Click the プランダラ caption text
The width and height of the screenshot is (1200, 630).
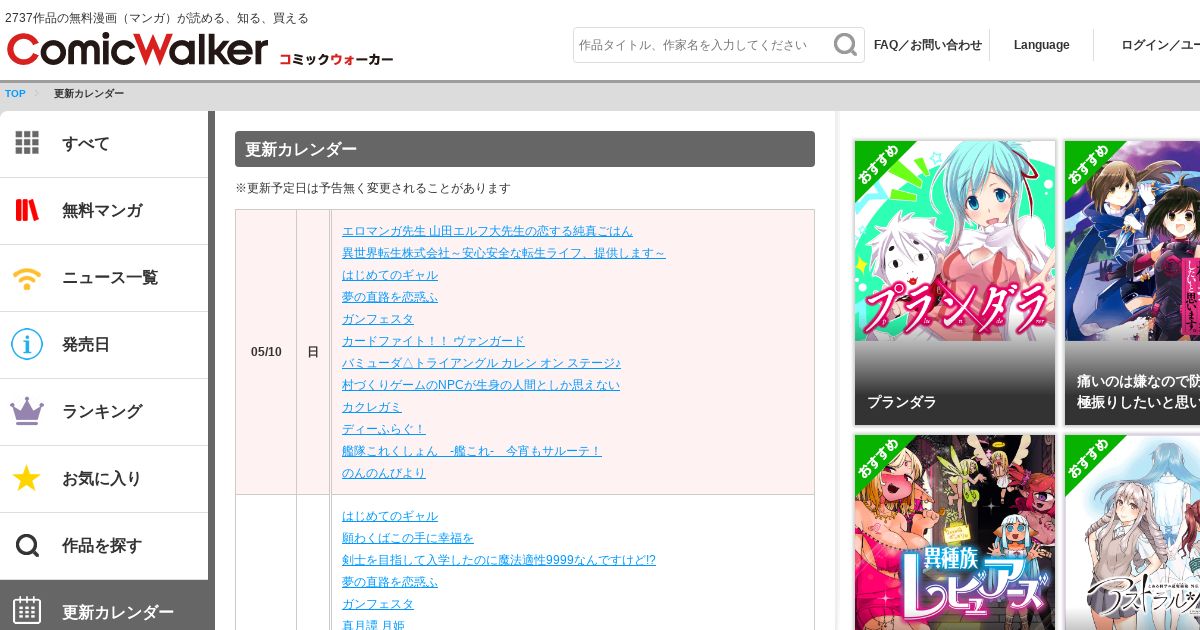coord(902,402)
